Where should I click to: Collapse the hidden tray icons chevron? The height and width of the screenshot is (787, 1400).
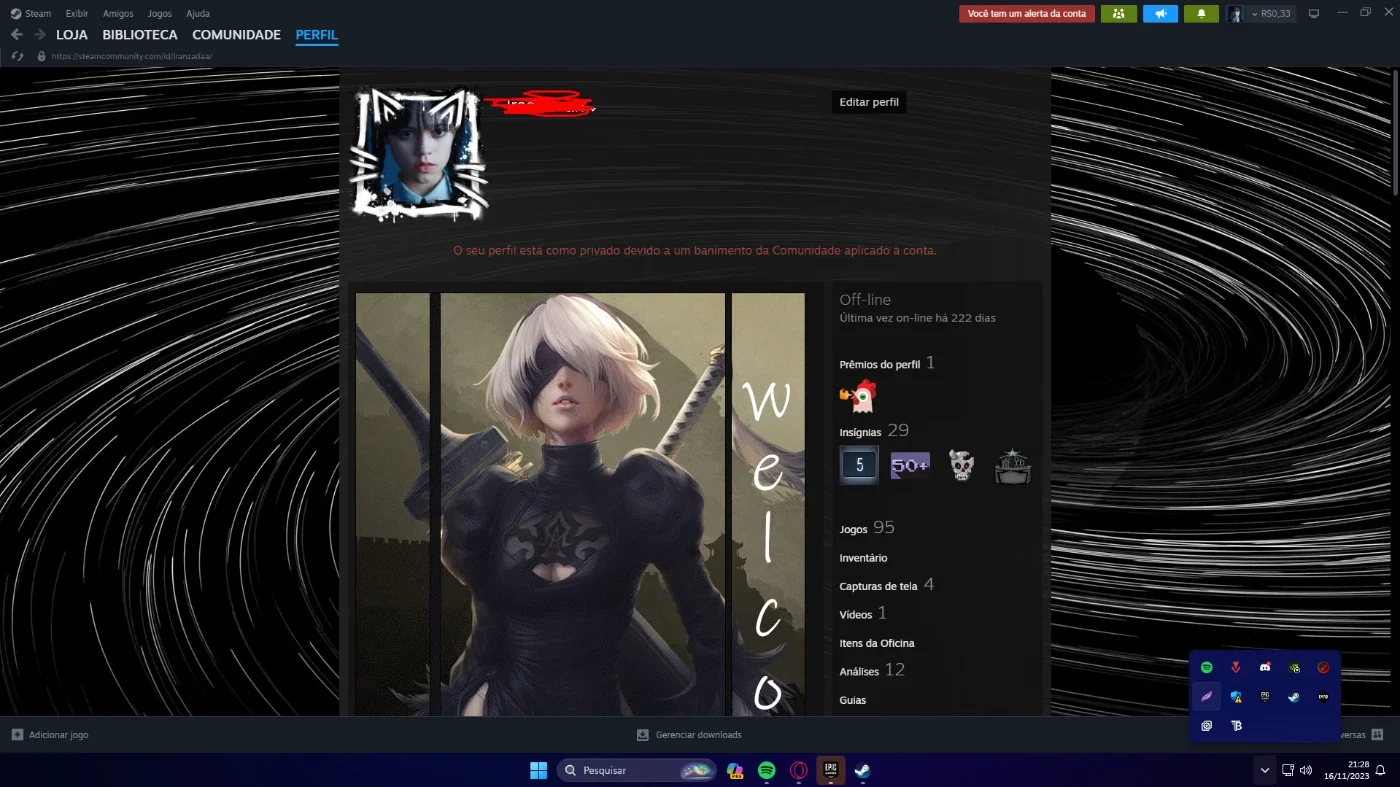pyautogui.click(x=1264, y=770)
